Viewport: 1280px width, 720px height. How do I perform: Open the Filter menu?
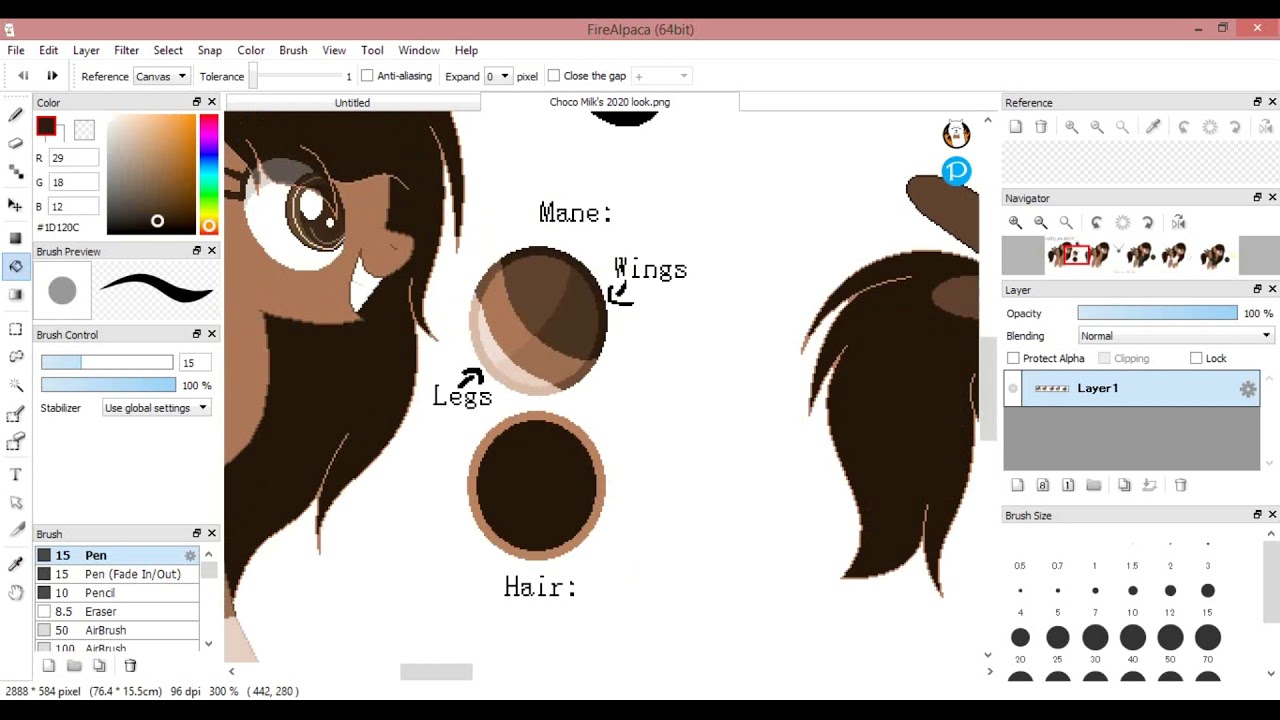(126, 50)
